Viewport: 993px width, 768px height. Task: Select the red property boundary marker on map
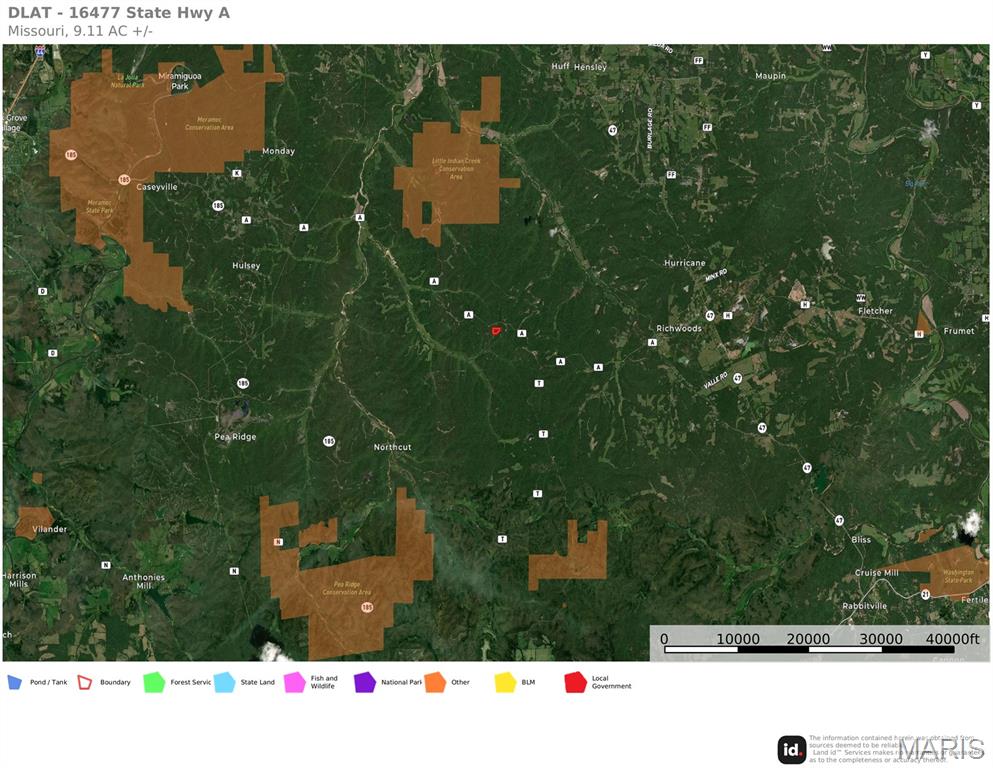[x=495, y=330]
